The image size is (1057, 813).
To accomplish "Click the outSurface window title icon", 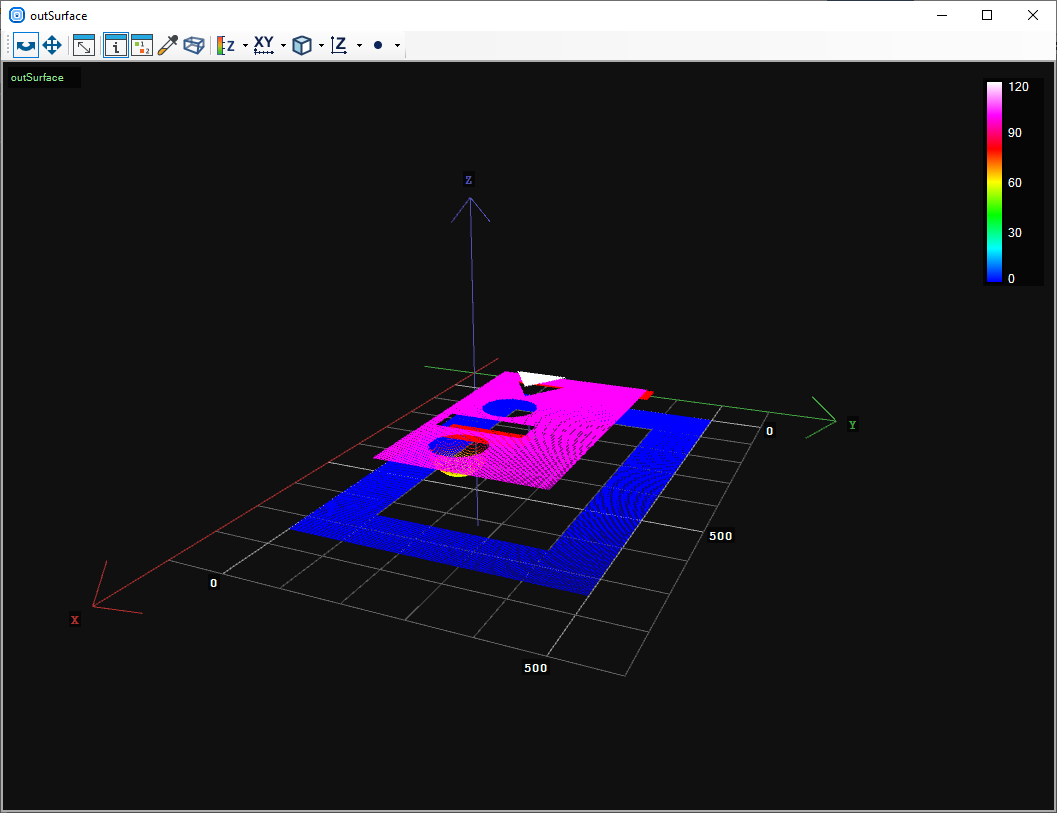I will point(17,15).
